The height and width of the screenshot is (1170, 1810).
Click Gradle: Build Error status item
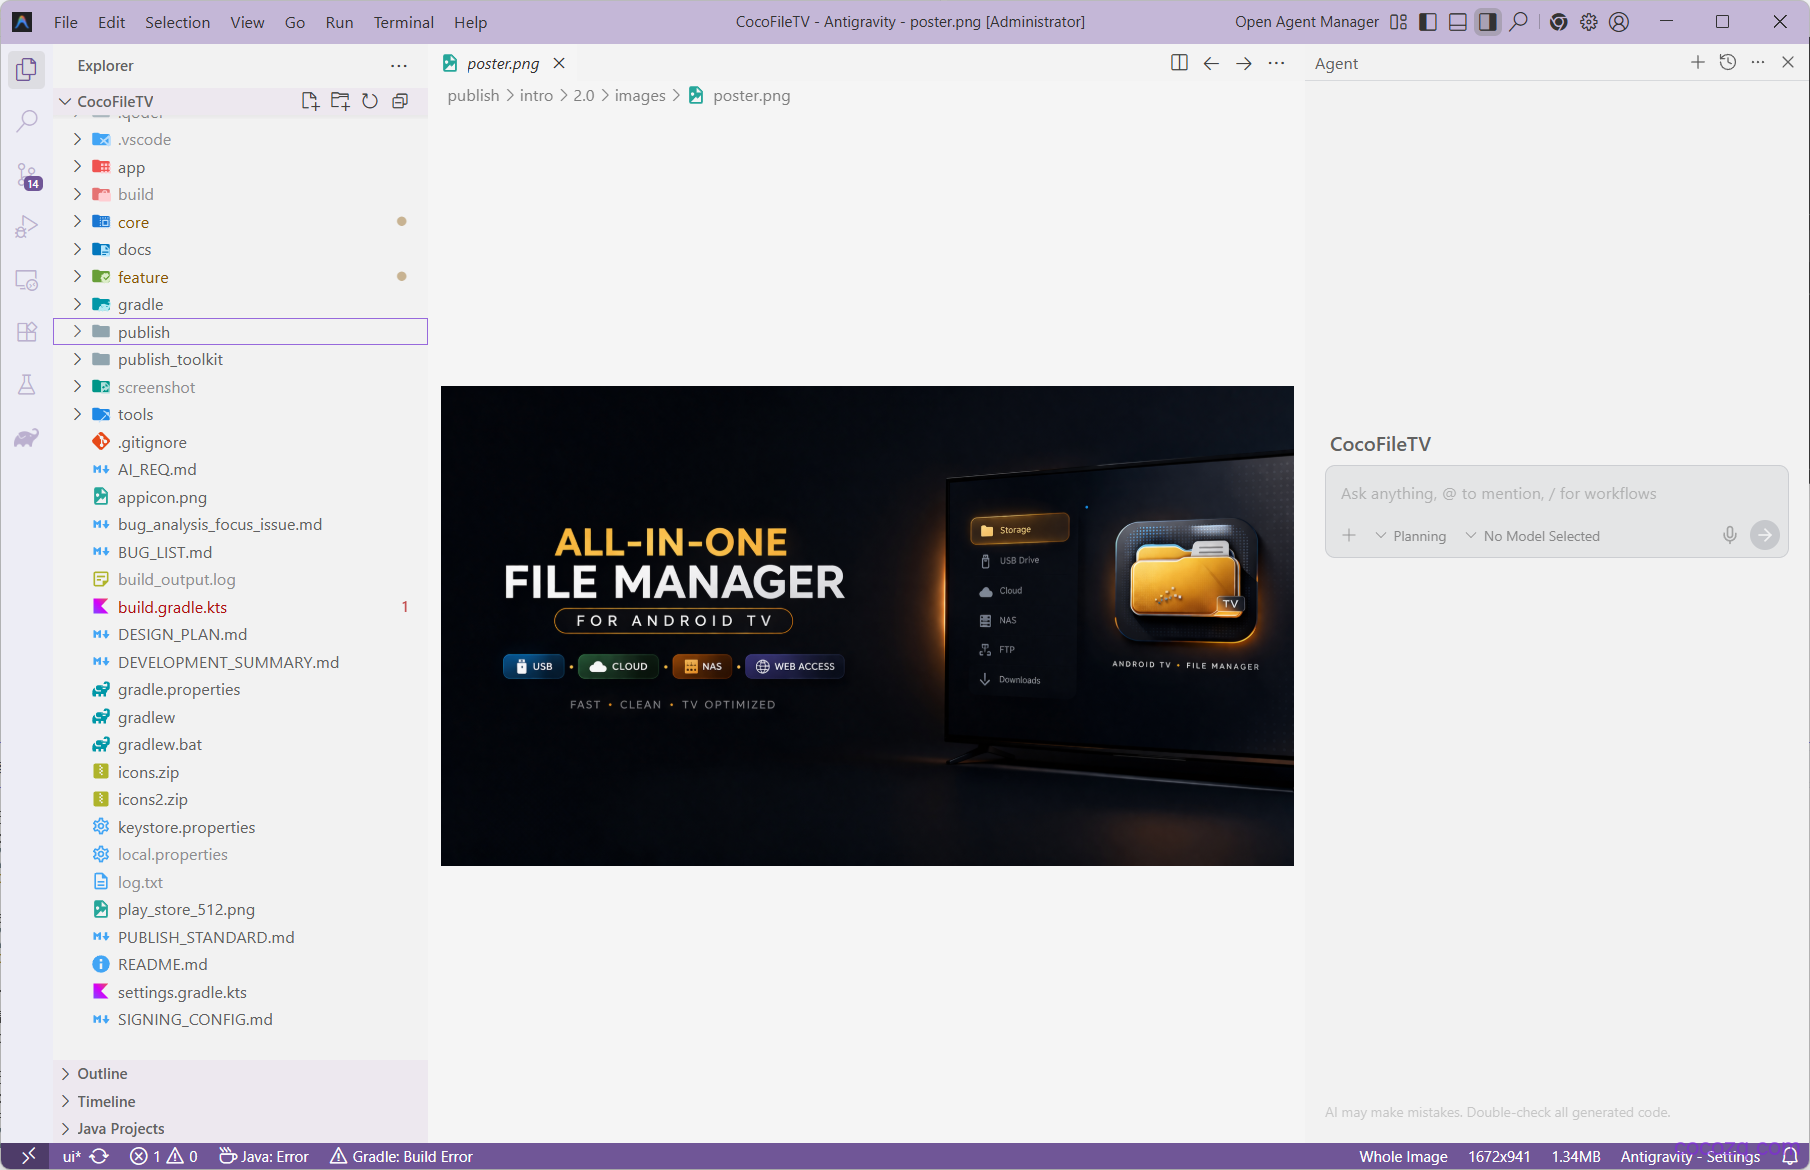click(401, 1156)
